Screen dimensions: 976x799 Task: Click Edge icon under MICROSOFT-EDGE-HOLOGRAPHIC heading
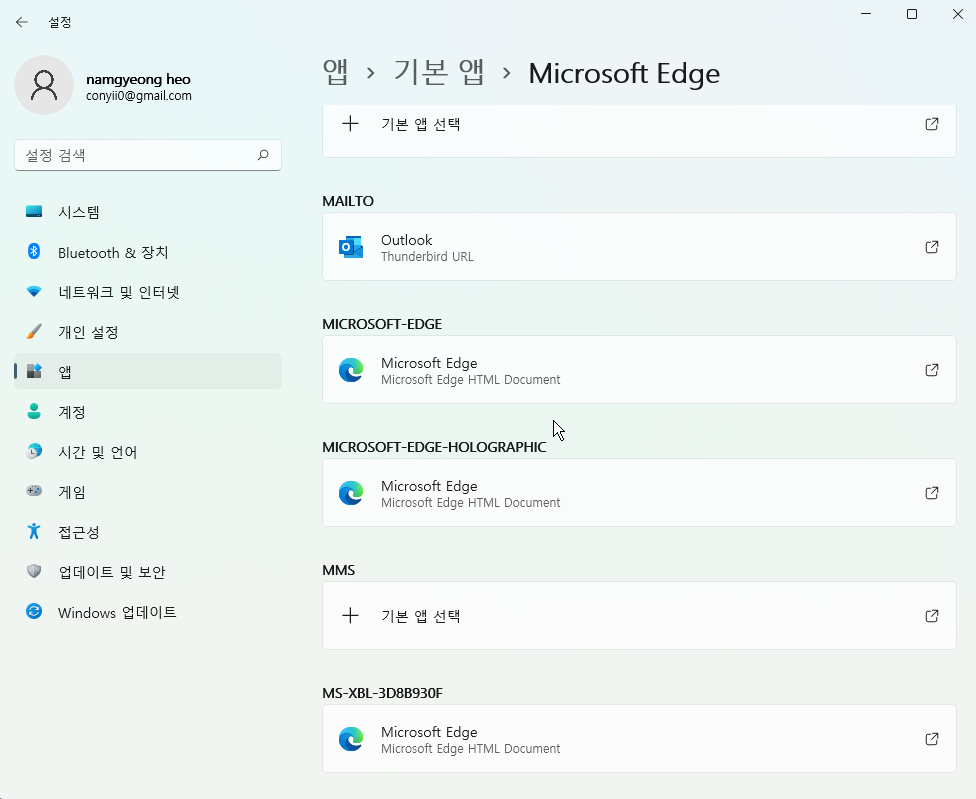(x=351, y=493)
